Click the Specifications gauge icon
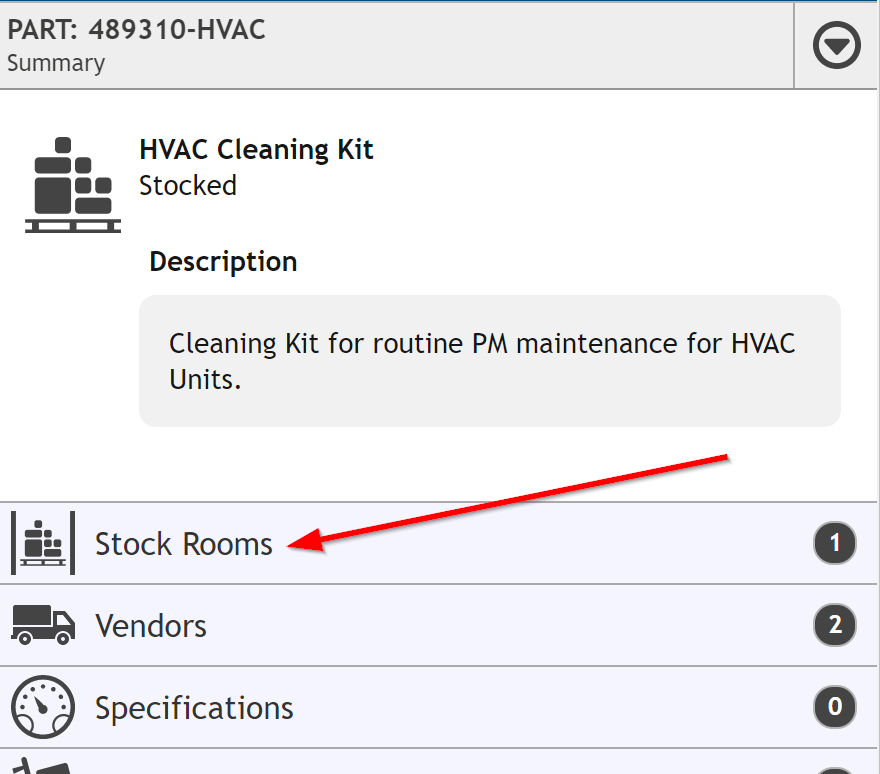 (43, 707)
